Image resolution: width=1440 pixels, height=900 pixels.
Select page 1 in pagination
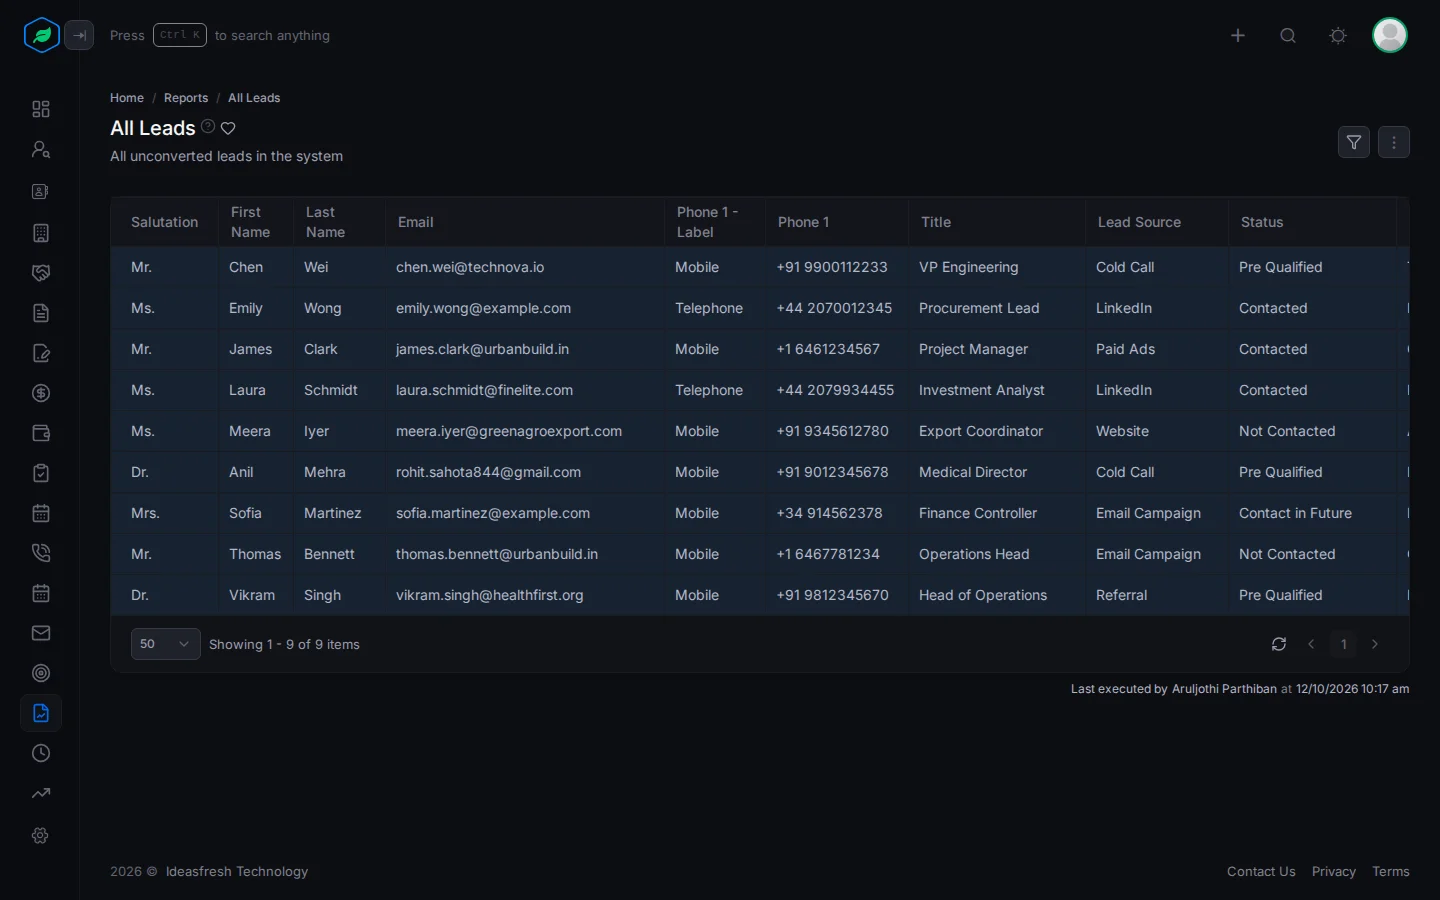1344,644
